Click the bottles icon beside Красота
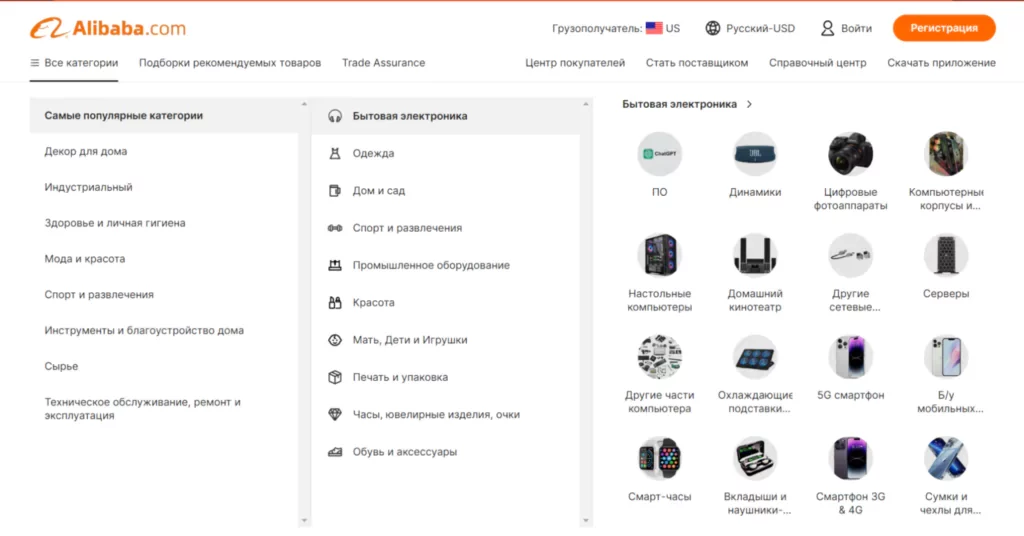The height and width of the screenshot is (536, 1024). (335, 302)
